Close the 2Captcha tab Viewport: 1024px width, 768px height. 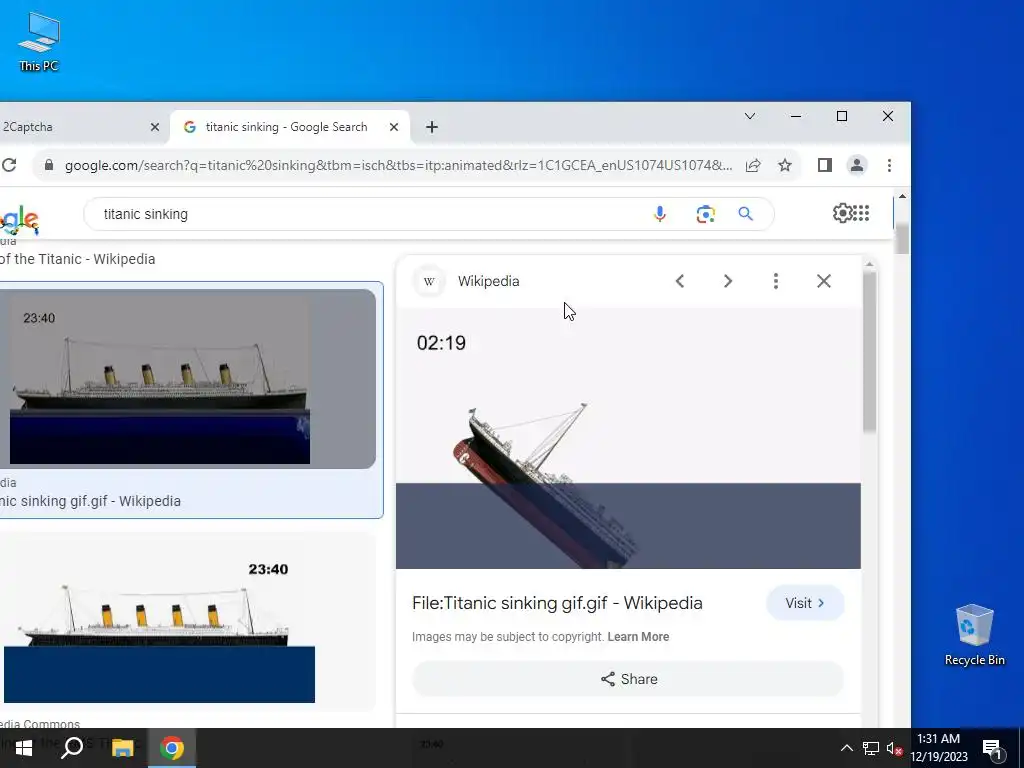click(x=155, y=127)
